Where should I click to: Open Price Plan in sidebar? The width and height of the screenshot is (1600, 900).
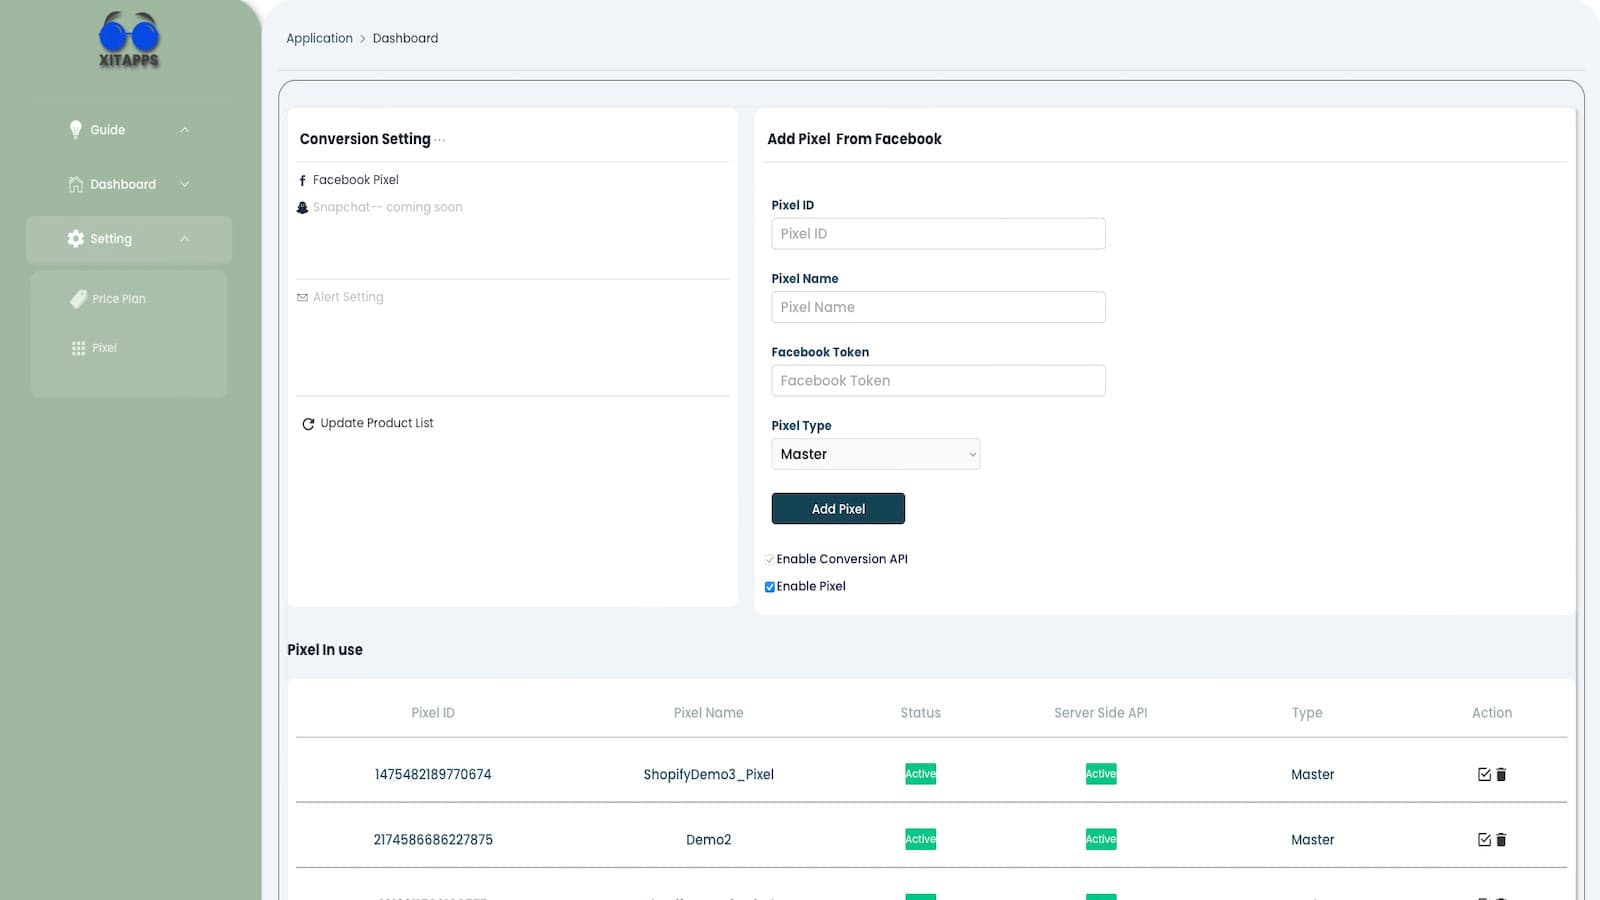tap(118, 299)
